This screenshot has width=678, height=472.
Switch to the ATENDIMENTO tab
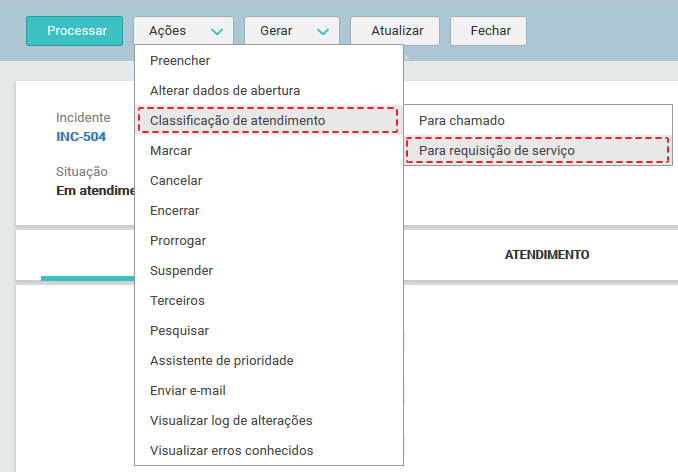(x=547, y=255)
